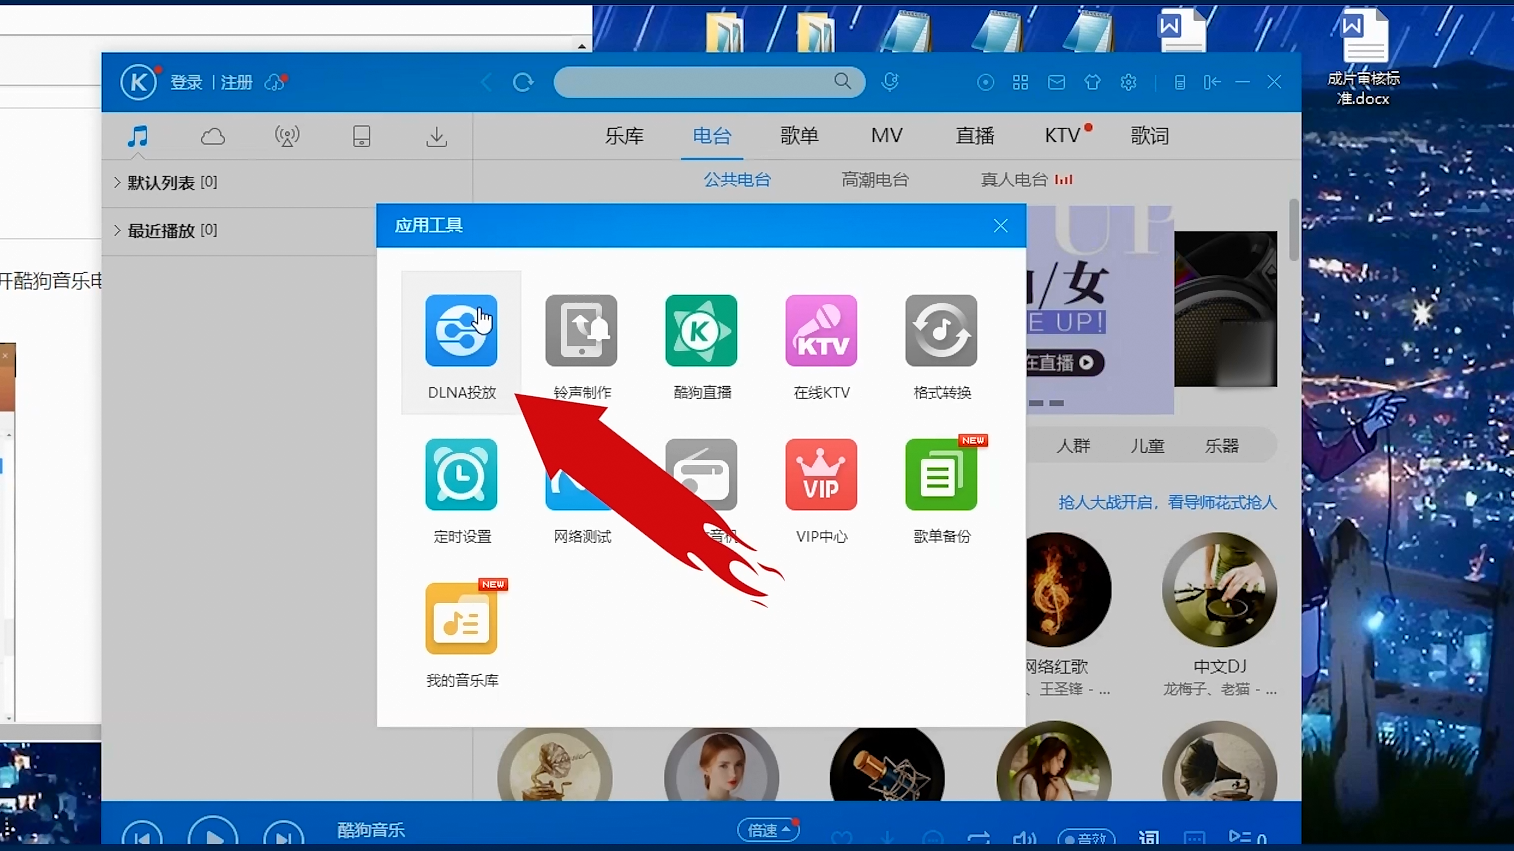Open the 倍速 playback speed dropdown

click(768, 830)
